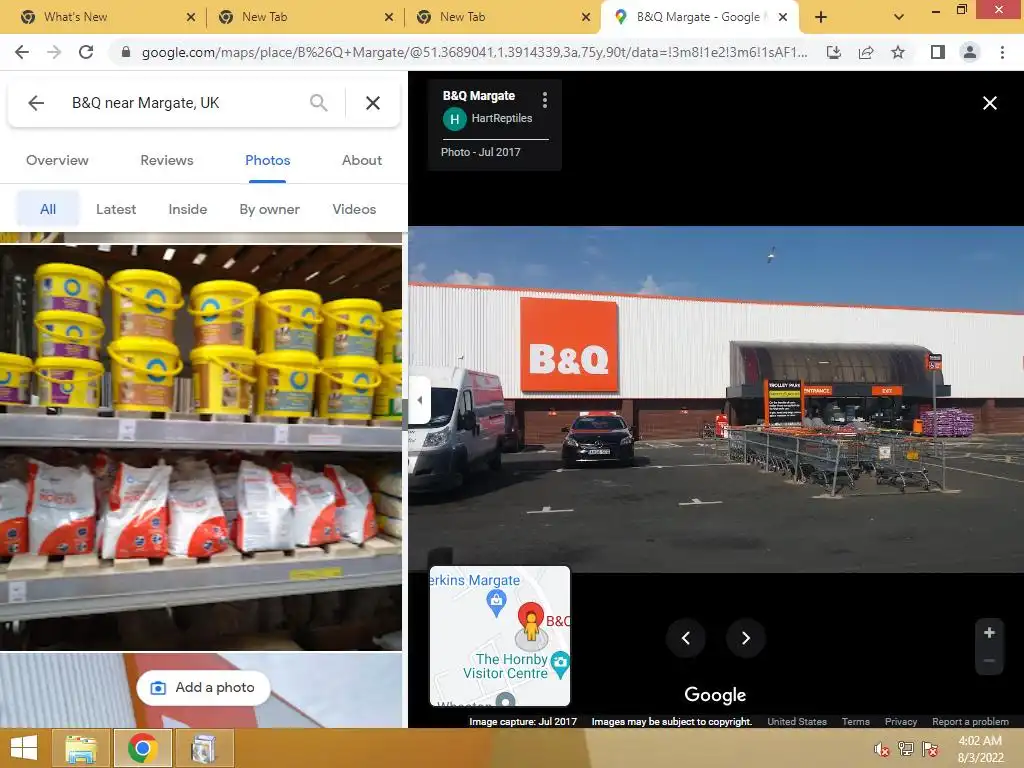
Task: Click the Action Center flag tray icon
Action: click(930, 749)
